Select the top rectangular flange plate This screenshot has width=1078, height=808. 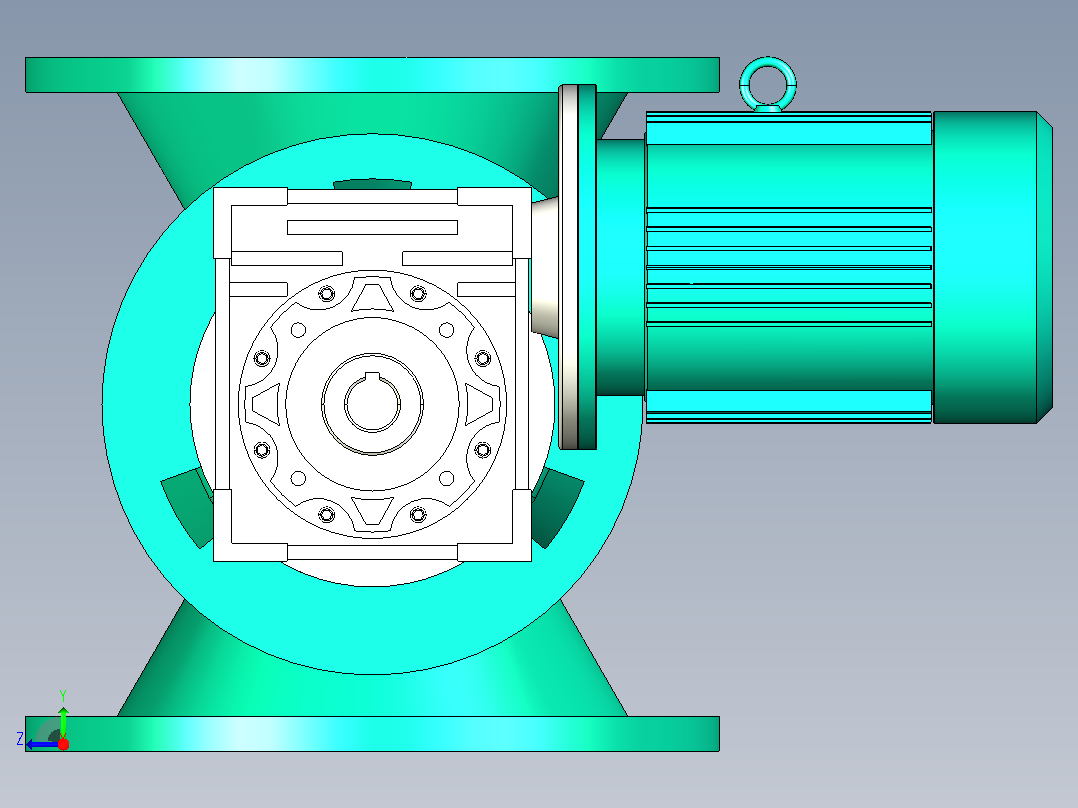click(x=372, y=74)
